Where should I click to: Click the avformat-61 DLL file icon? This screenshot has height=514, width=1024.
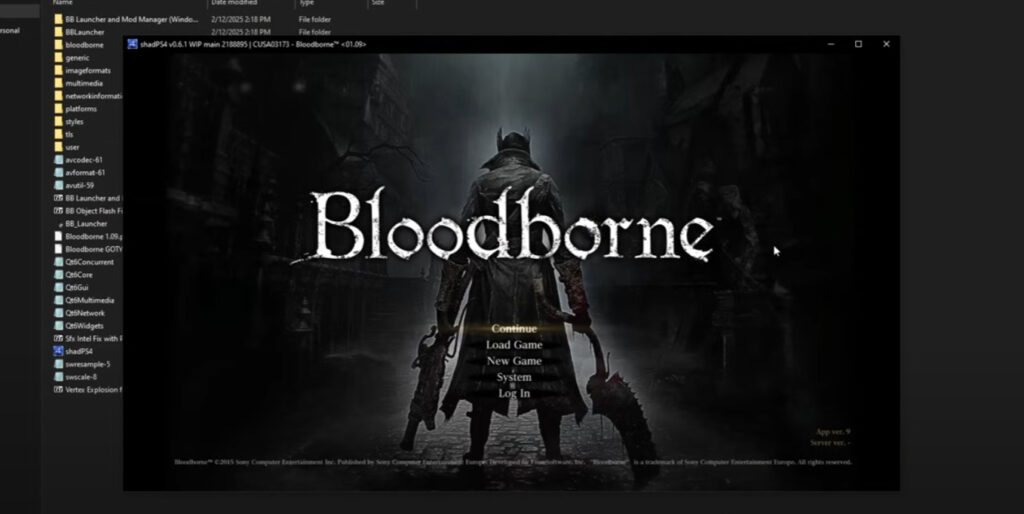59,172
